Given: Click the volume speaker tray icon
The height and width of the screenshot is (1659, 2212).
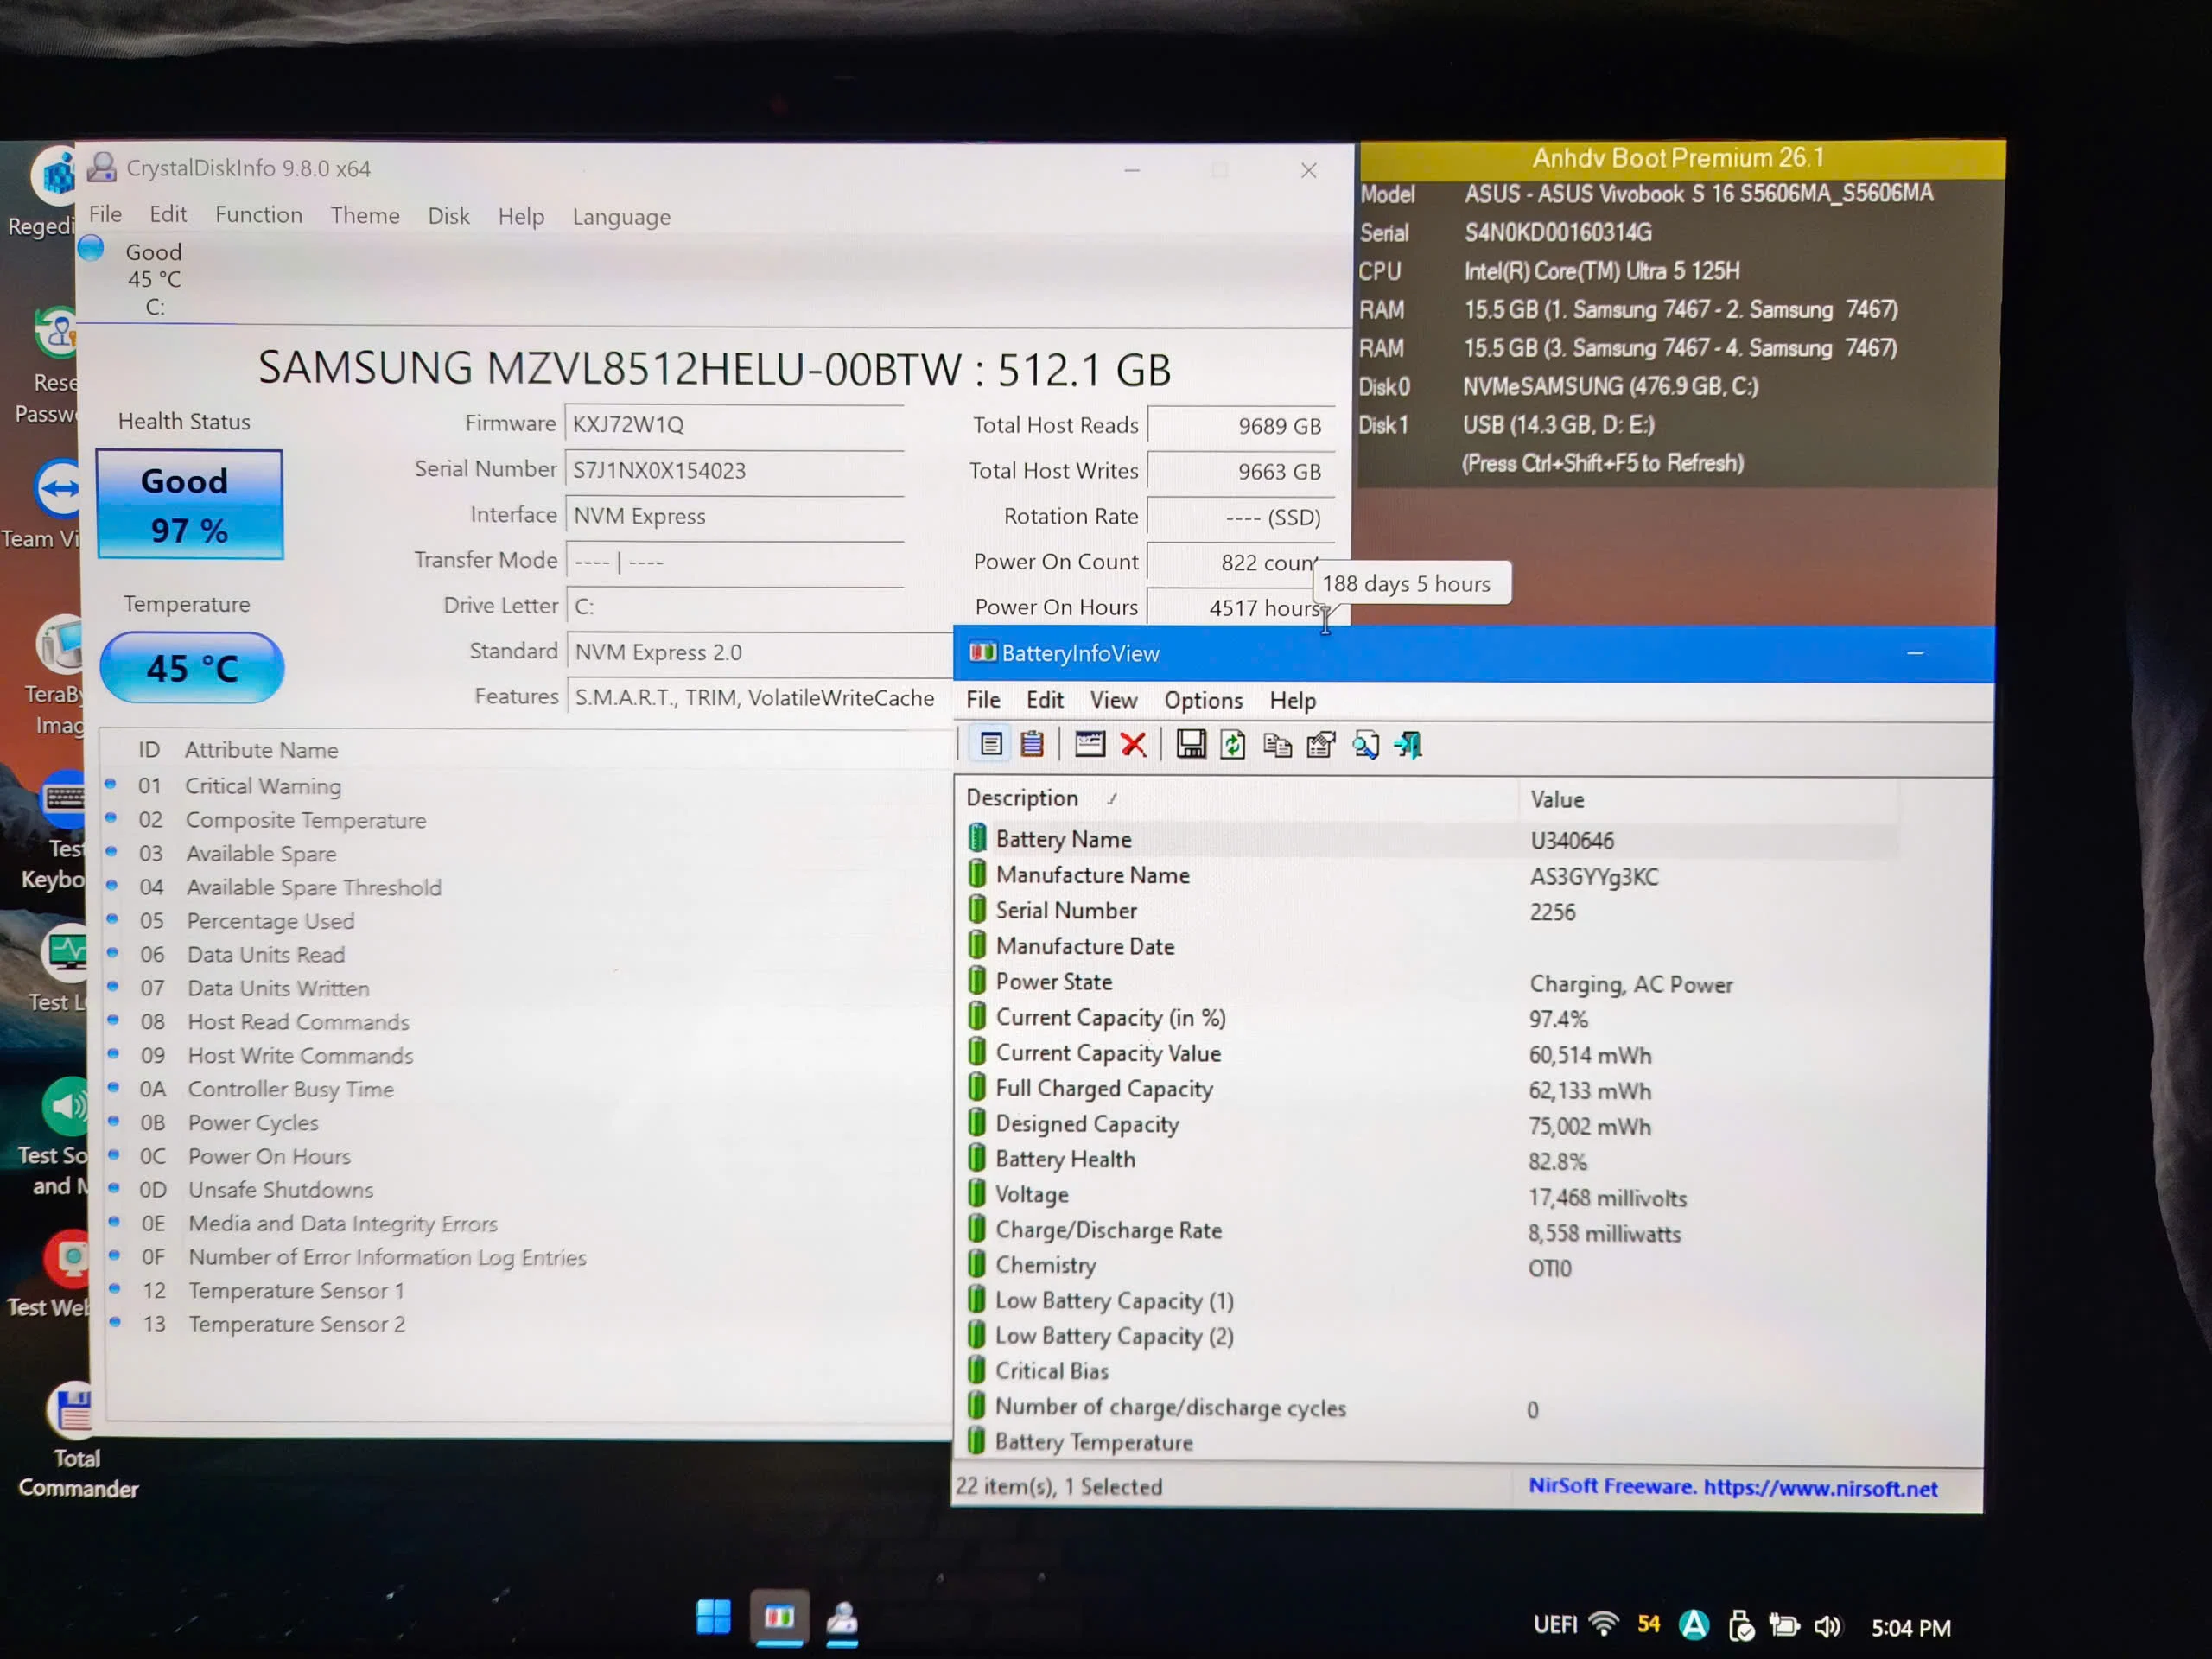Looking at the screenshot, I should pyautogui.click(x=1827, y=1627).
